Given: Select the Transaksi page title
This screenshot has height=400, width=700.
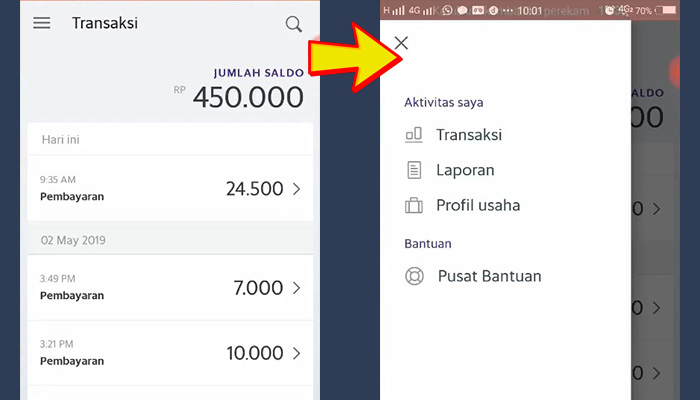Looking at the screenshot, I should pos(105,23).
